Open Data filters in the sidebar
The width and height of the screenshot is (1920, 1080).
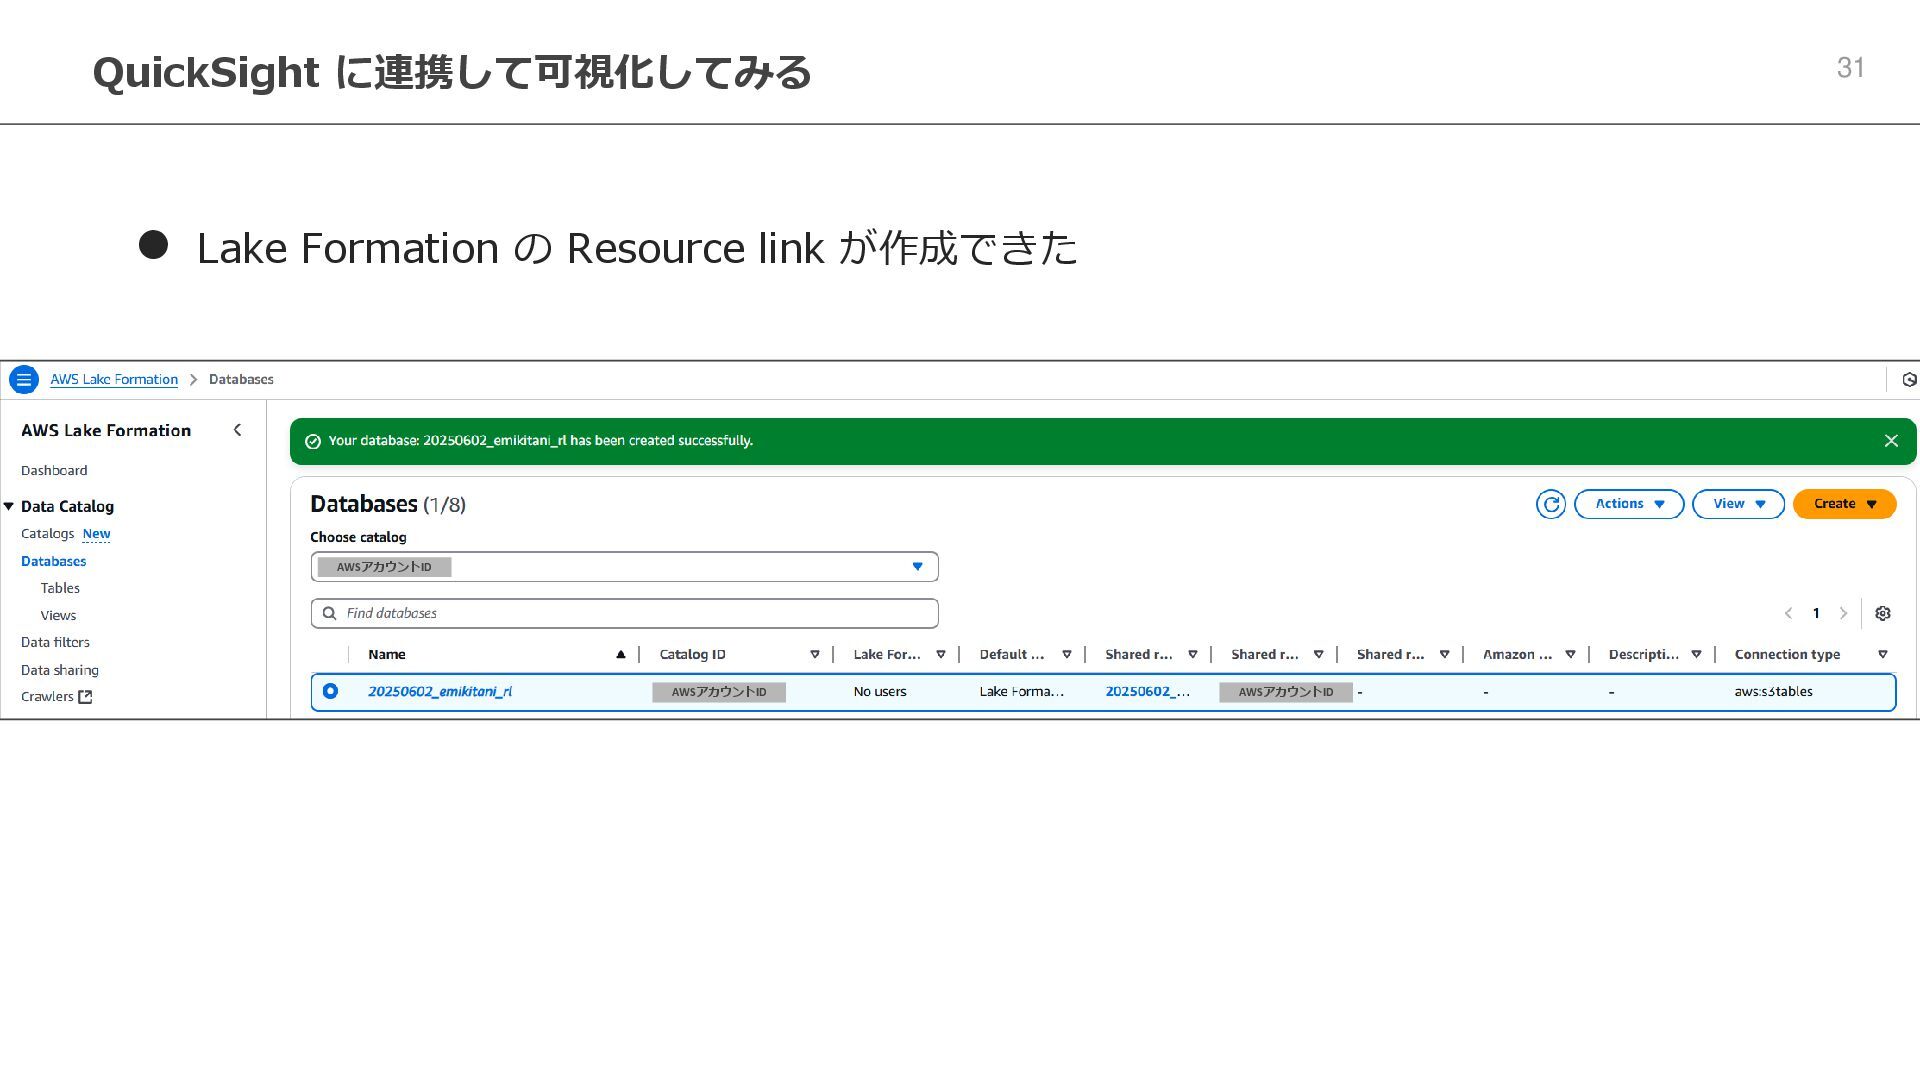(55, 642)
